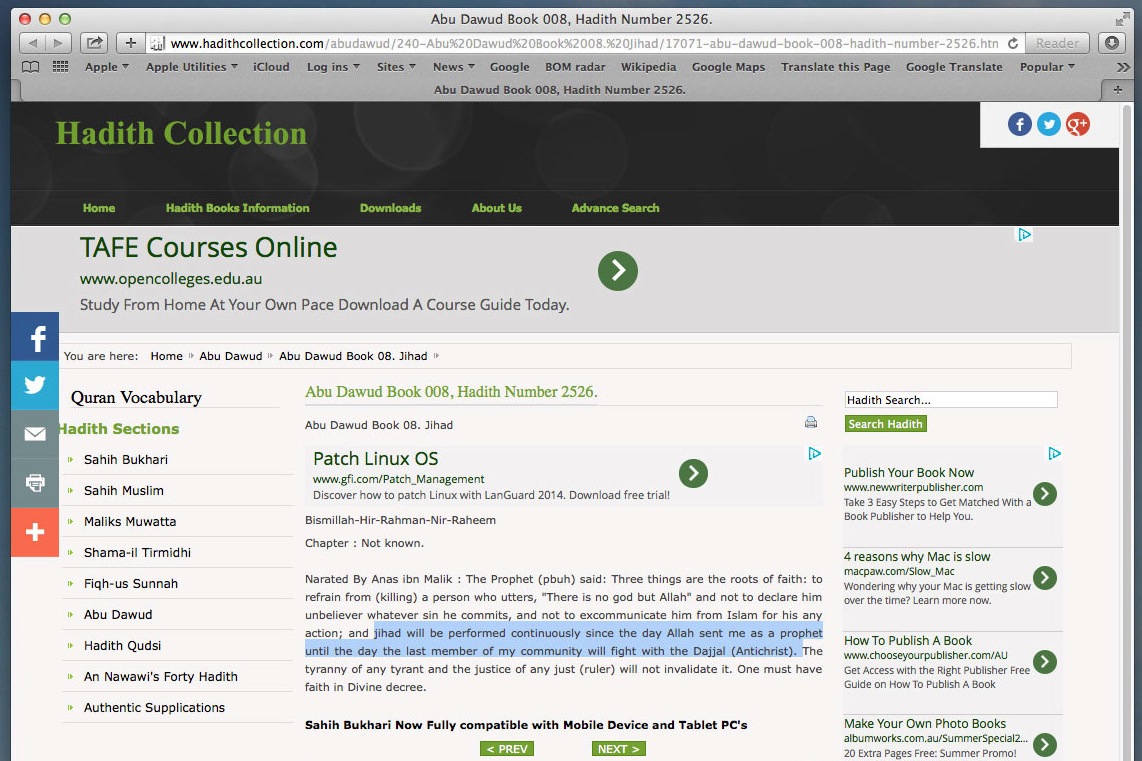Click the arrow beside Publish Your Book Now
1142x761 pixels.
(1044, 494)
